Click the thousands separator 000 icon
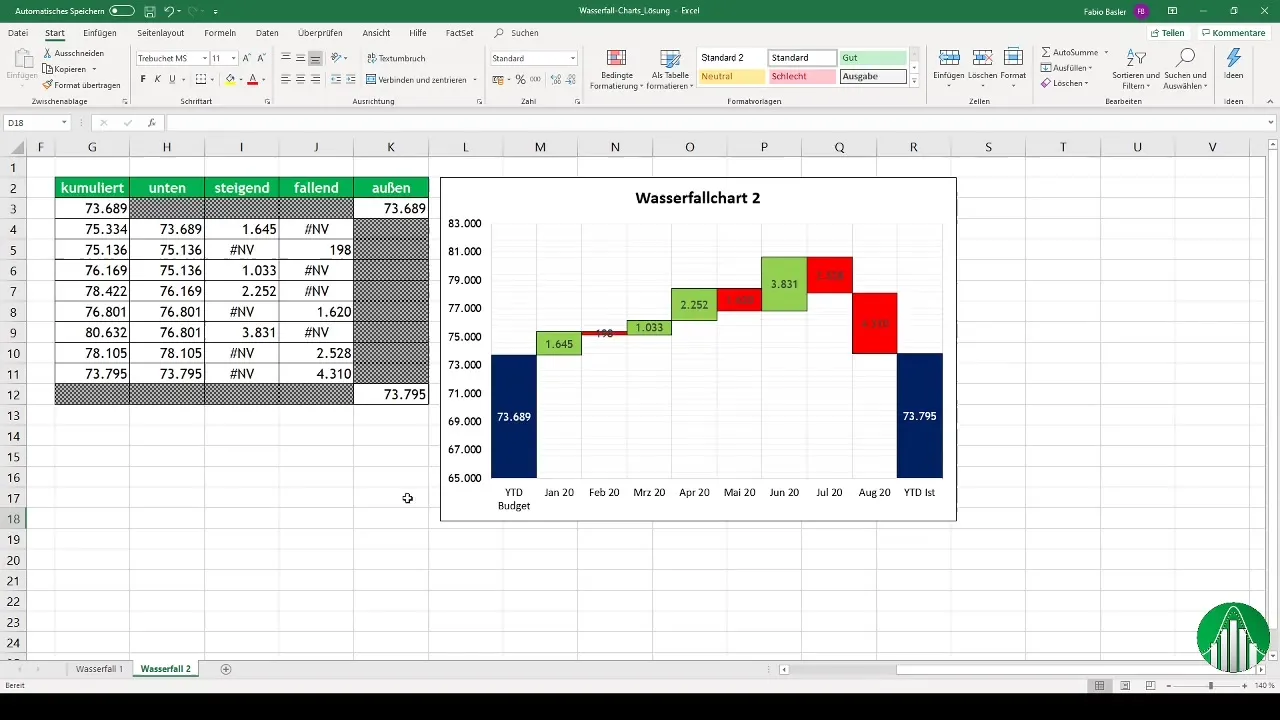This screenshot has width=1280, height=720. (535, 79)
